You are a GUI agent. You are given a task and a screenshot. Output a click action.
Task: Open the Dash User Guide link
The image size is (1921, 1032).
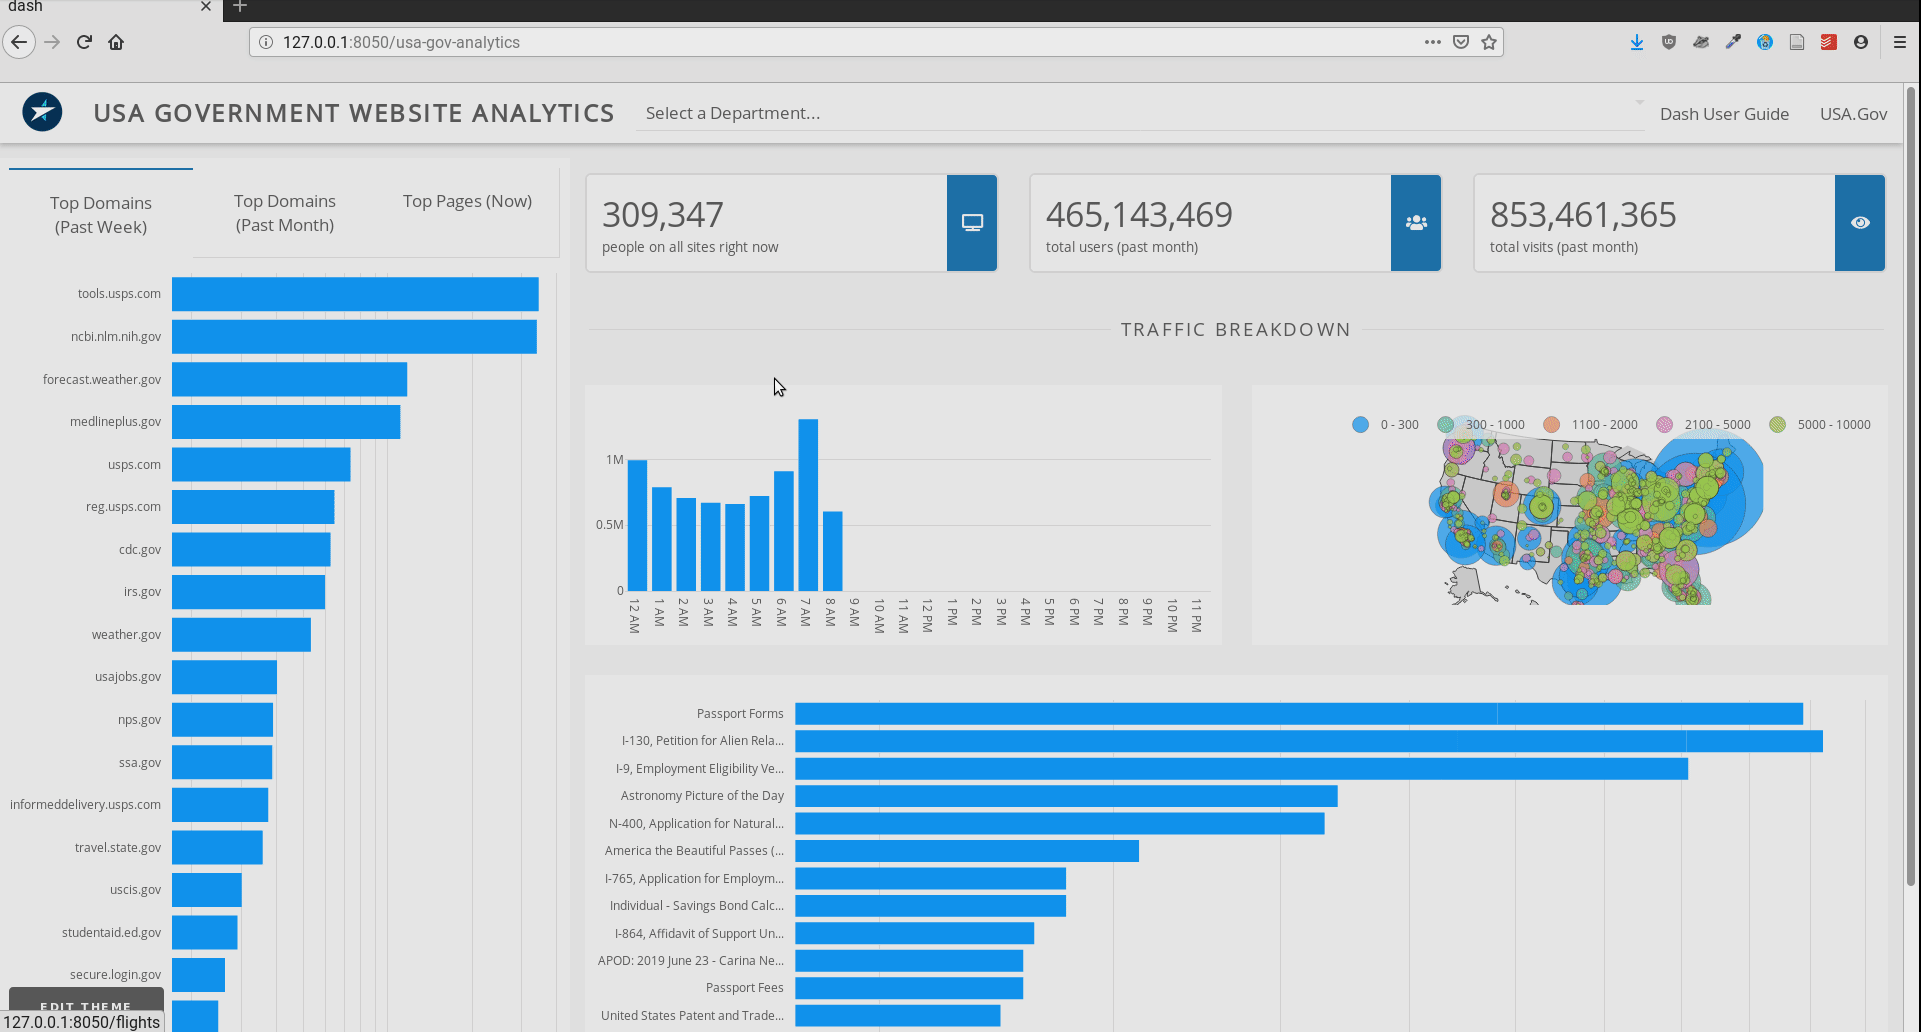tap(1724, 114)
